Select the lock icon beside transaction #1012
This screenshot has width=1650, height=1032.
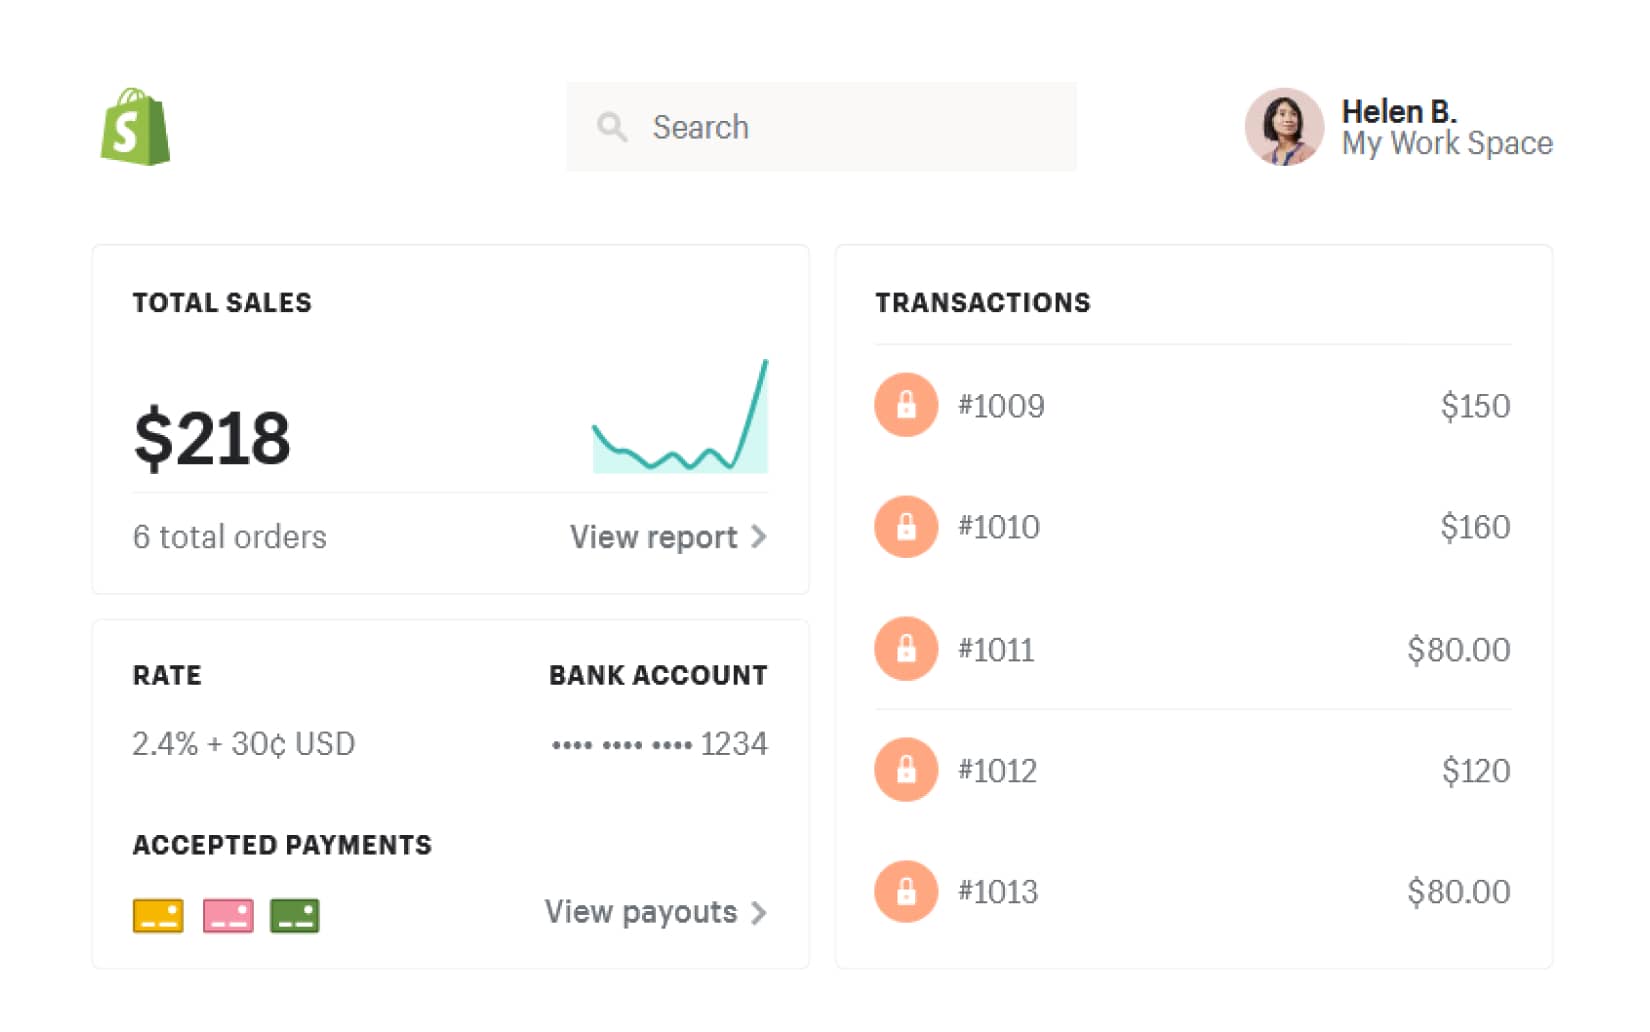click(x=905, y=770)
